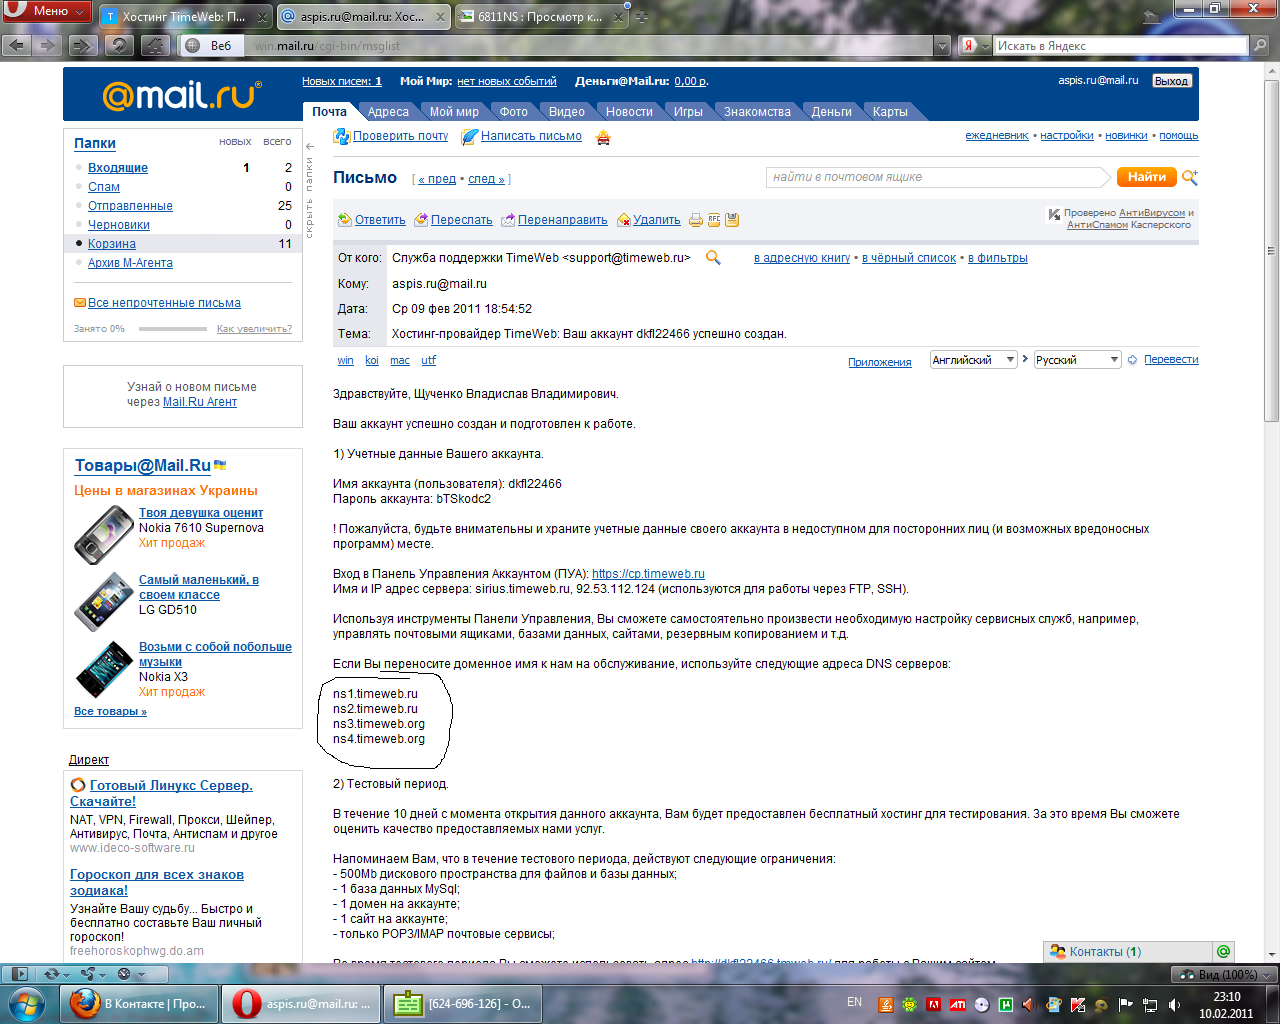The width and height of the screenshot is (1280, 1024).
Task: Click the найти в почтовом ящике search field
Action: pos(939,177)
